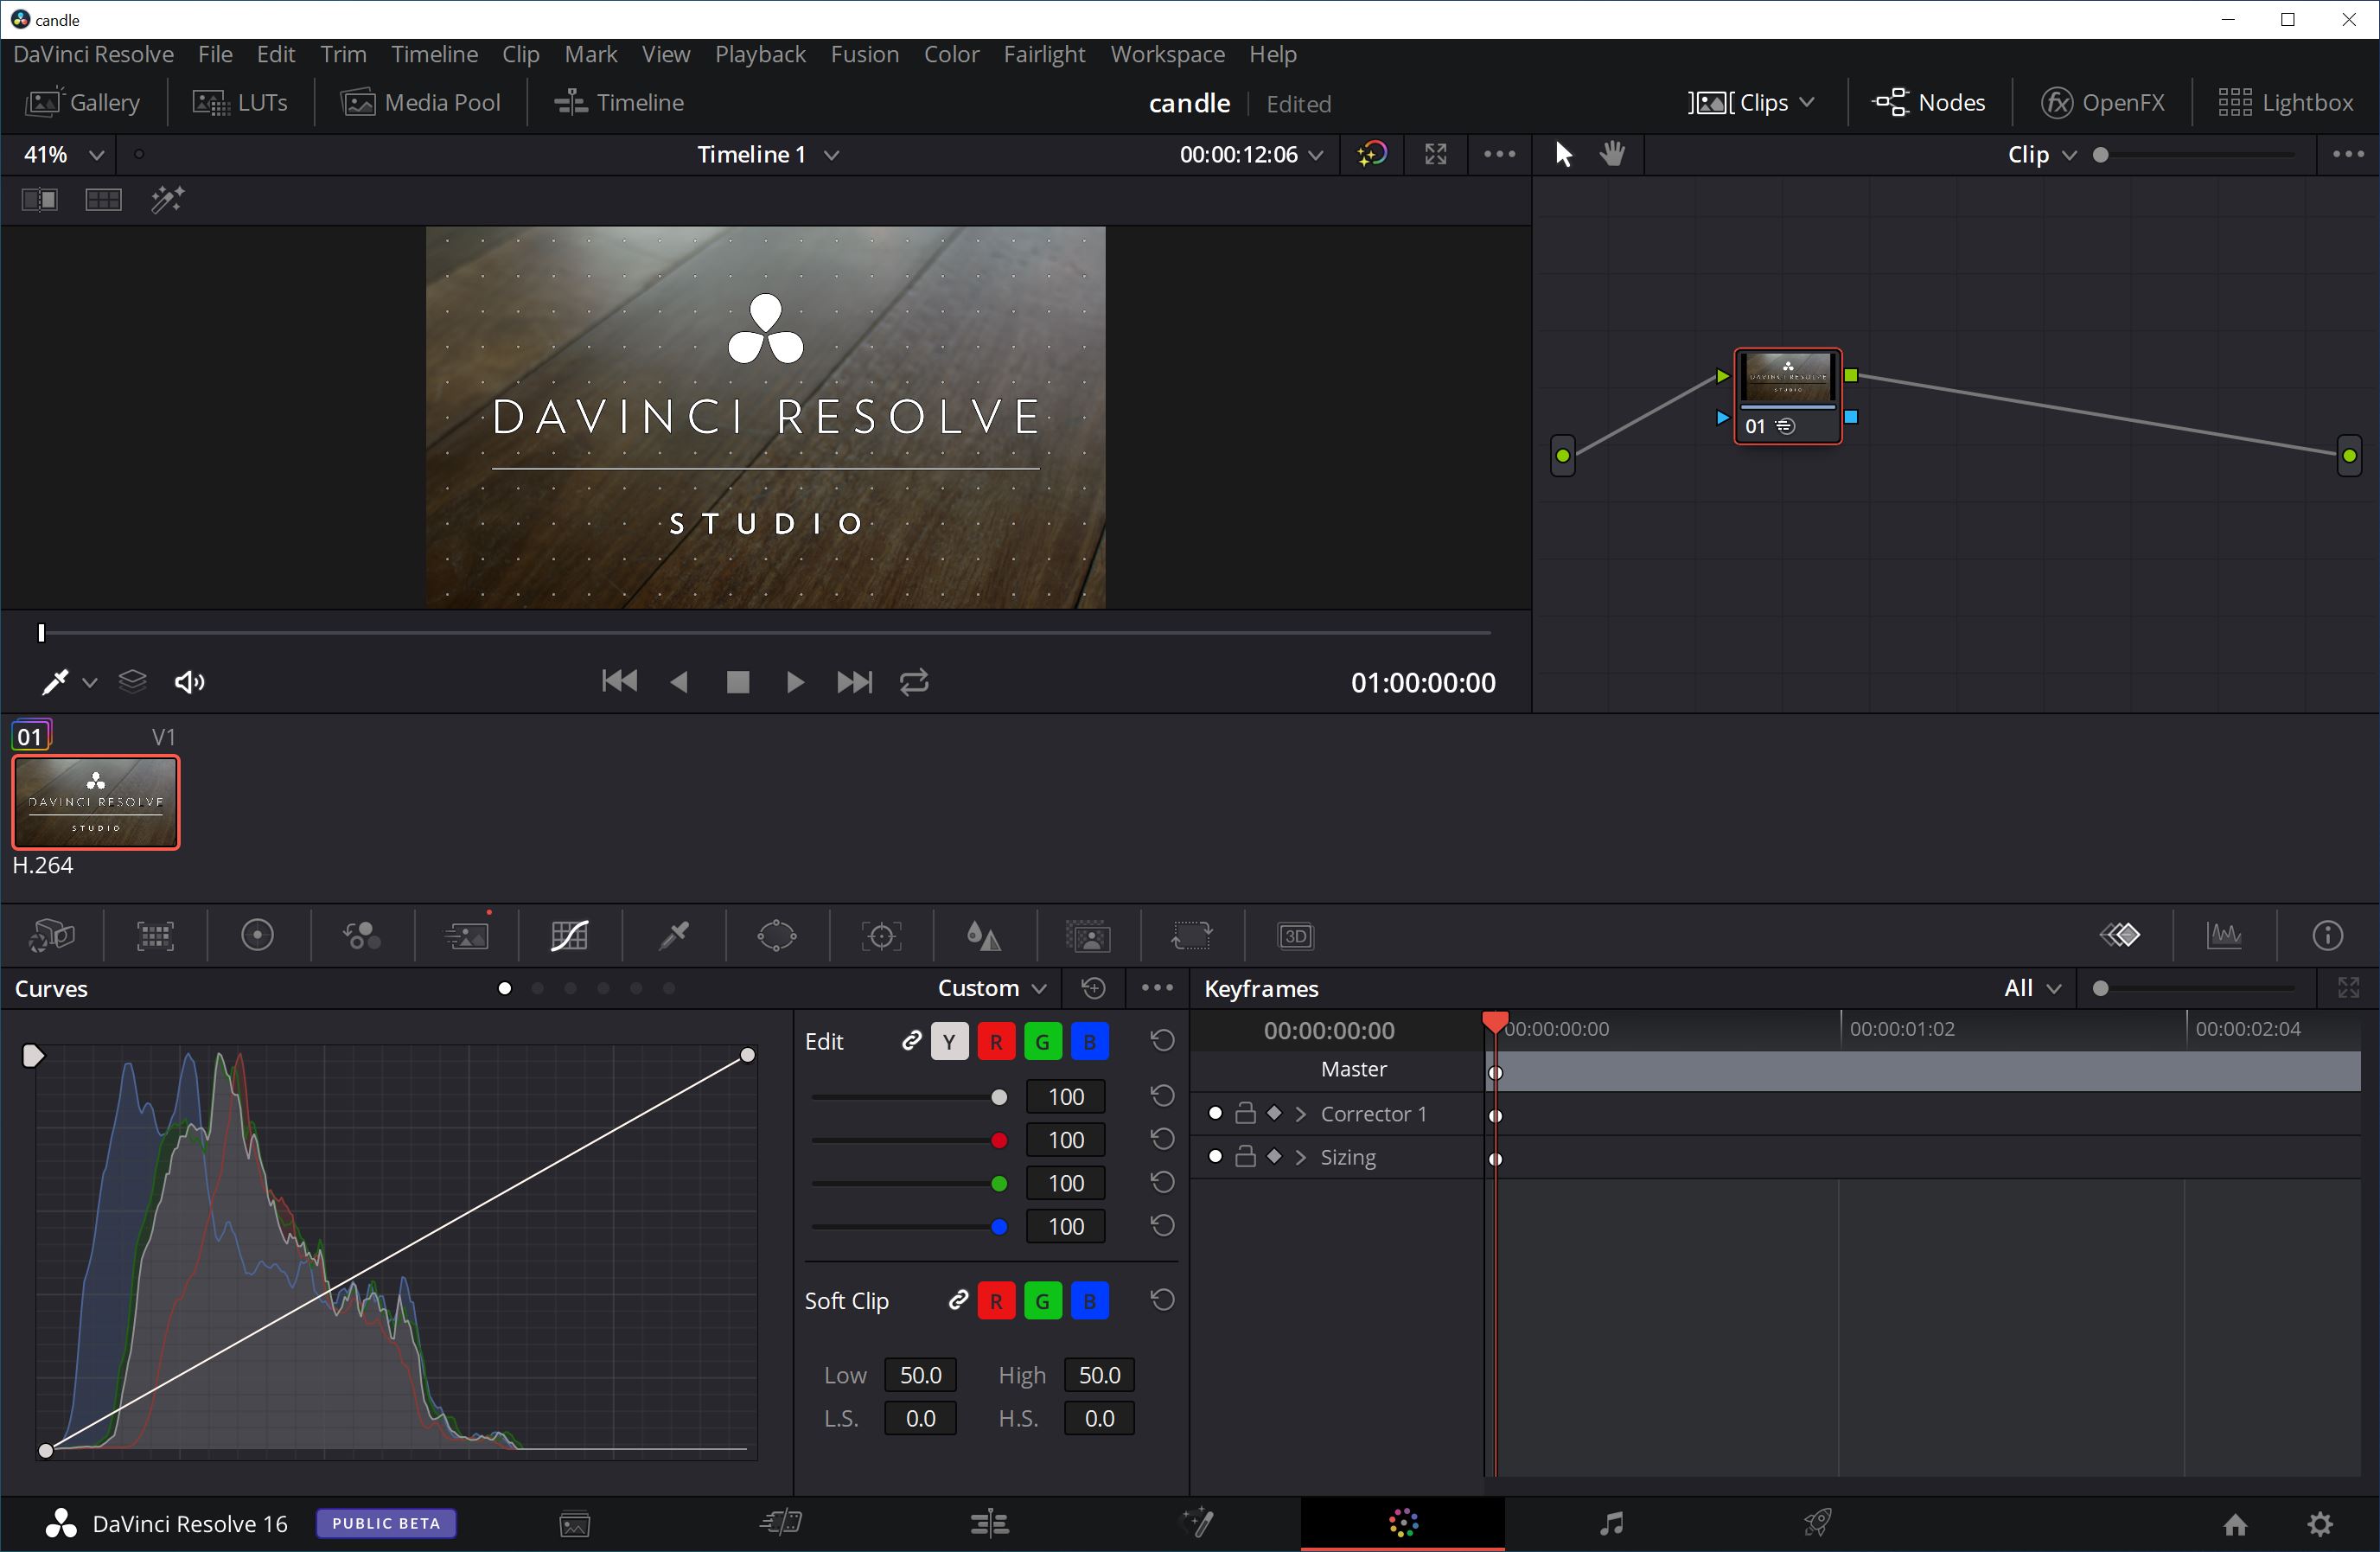Toggle the unmix layers icon in viewer

(132, 682)
